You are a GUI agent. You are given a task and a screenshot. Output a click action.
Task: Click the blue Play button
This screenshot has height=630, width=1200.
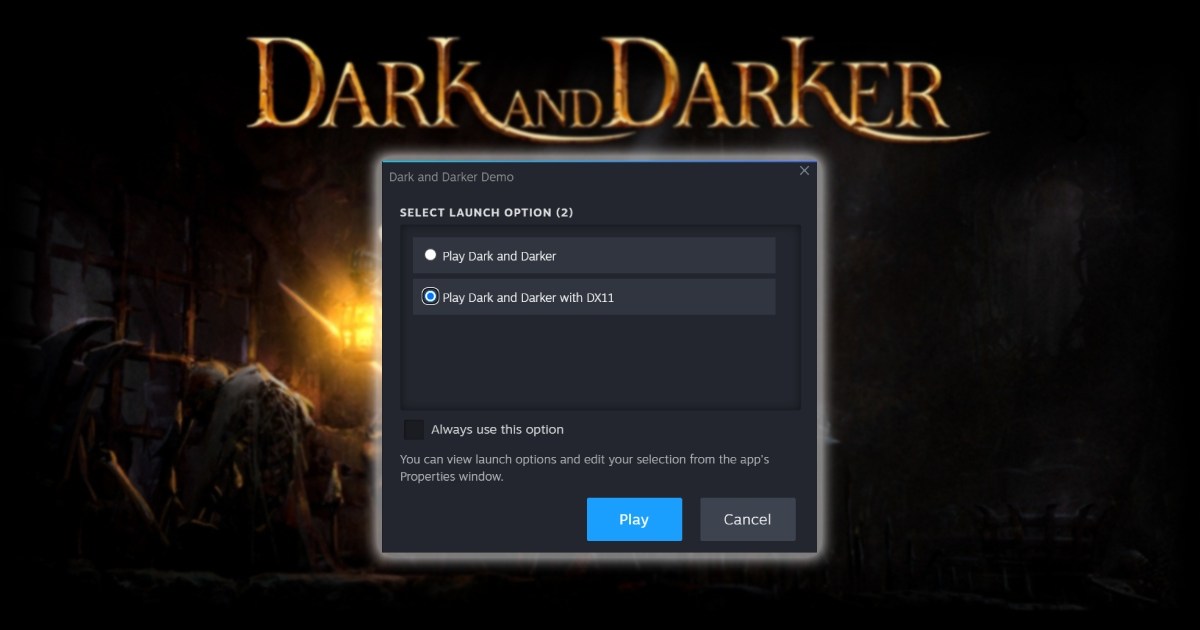[x=634, y=519]
